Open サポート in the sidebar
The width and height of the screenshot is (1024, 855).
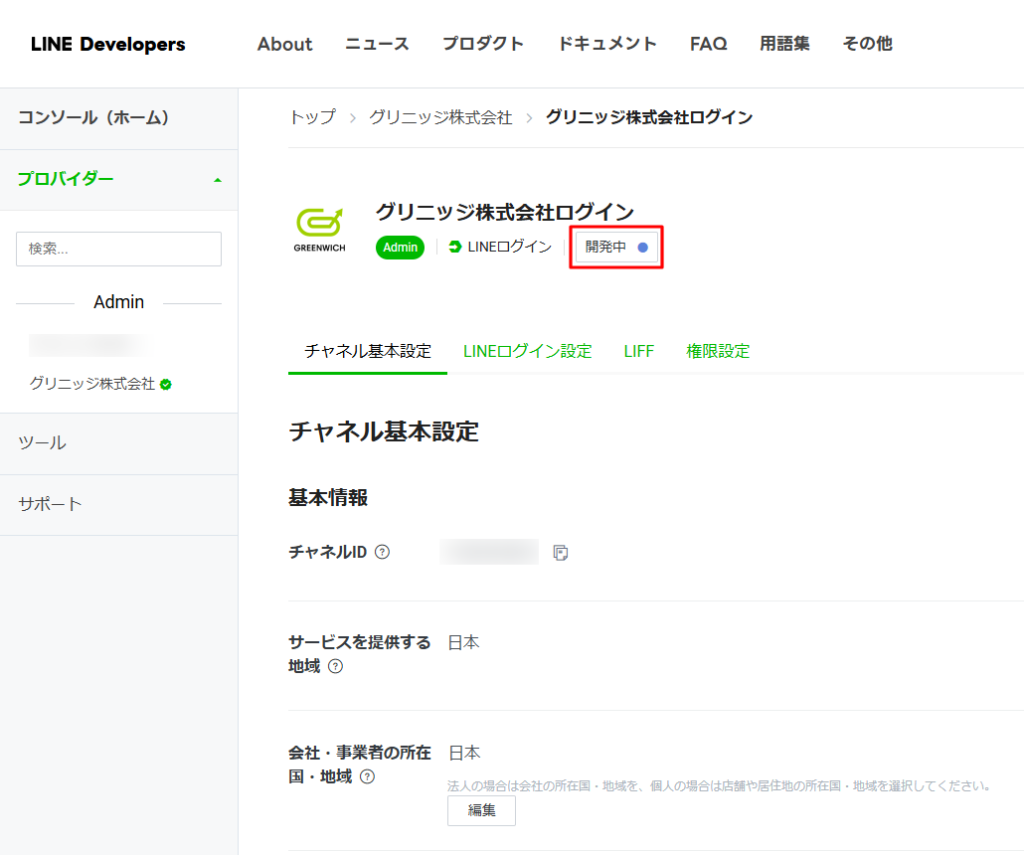pos(119,505)
